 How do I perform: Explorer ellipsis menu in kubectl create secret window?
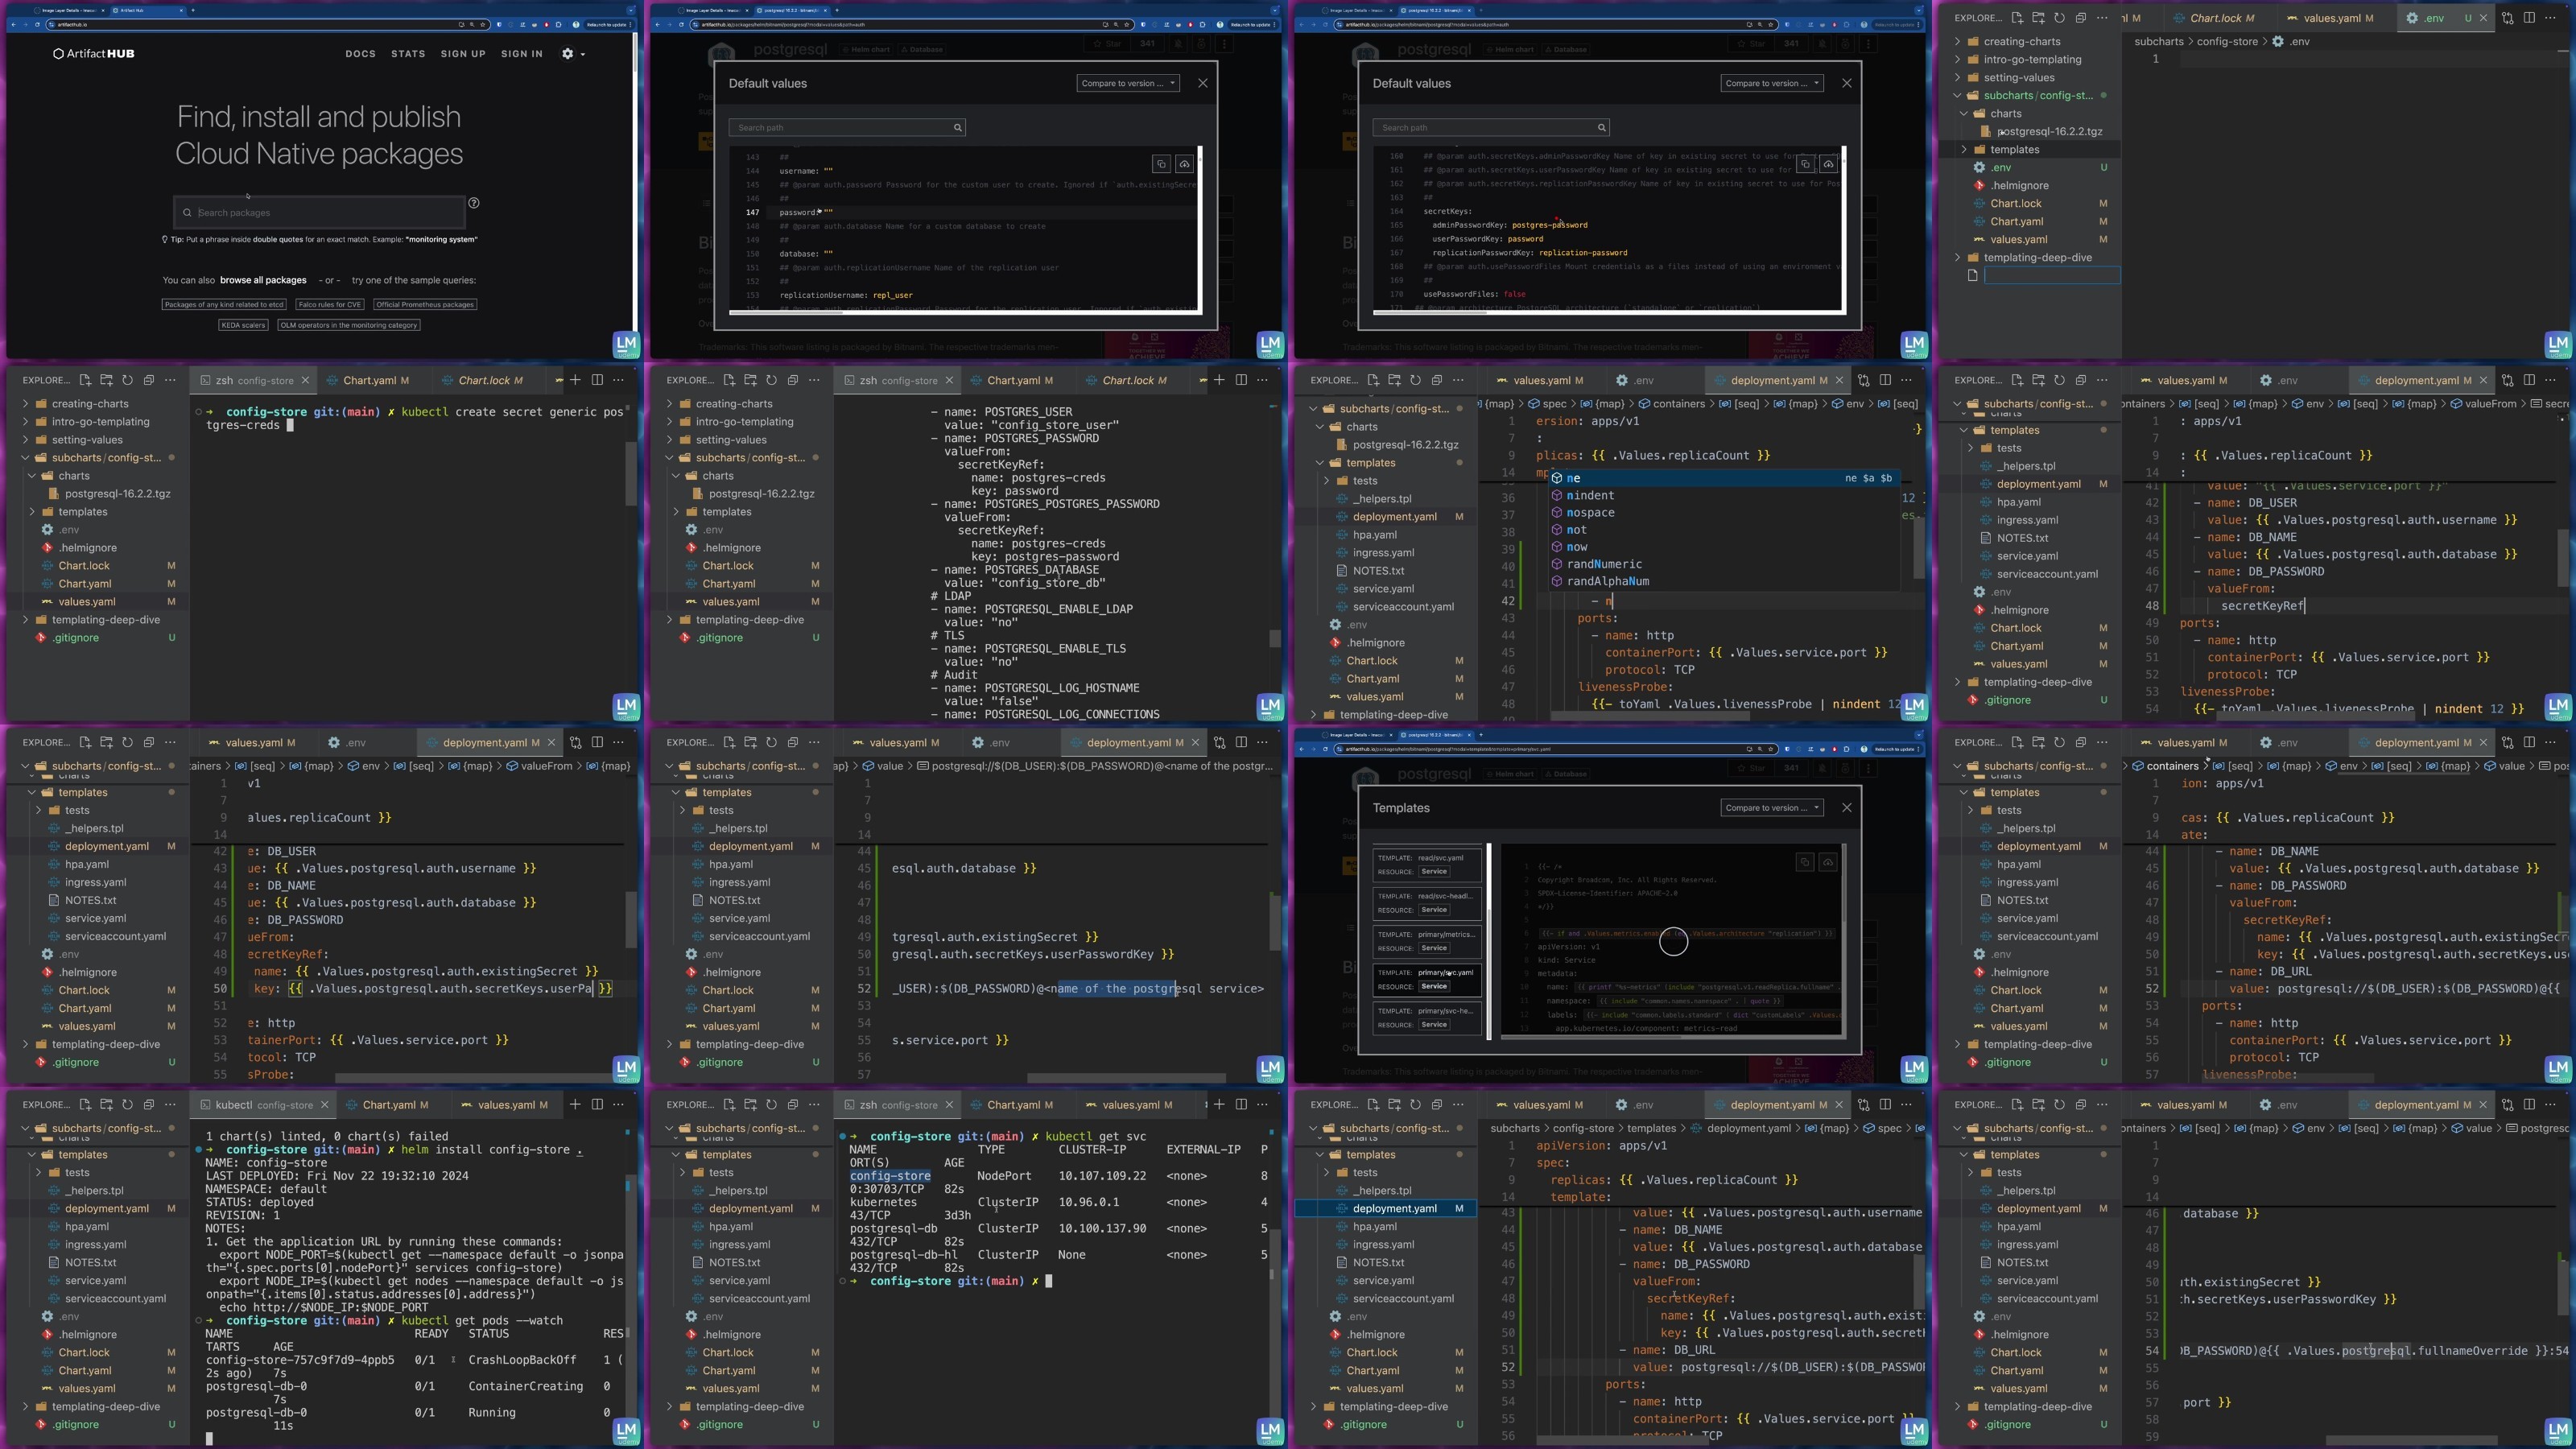tap(171, 380)
